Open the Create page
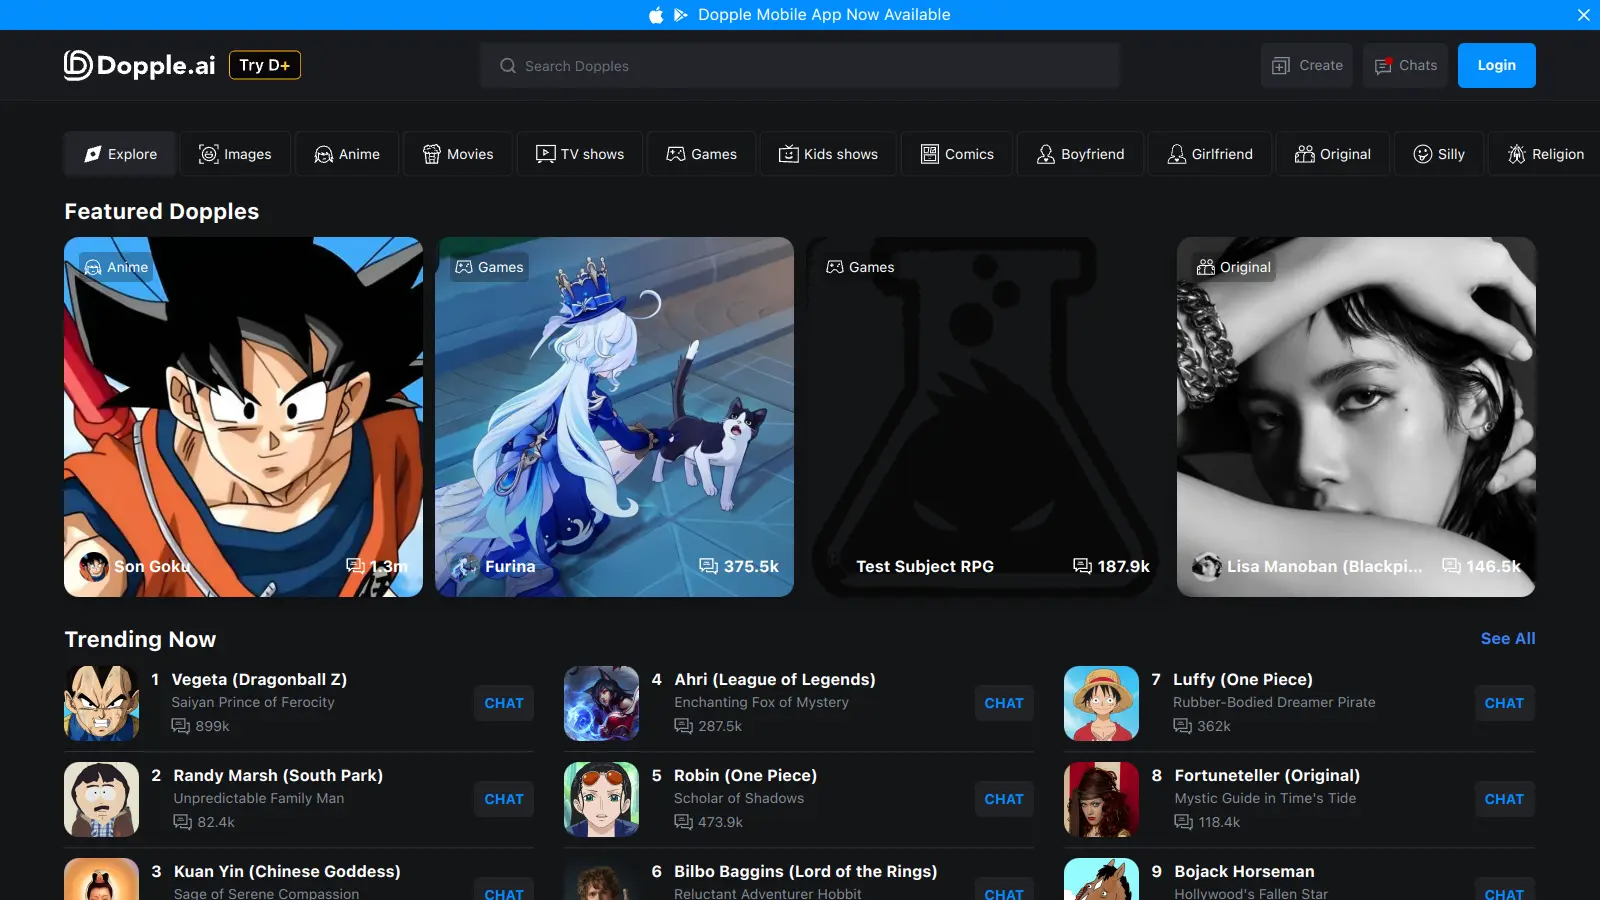The height and width of the screenshot is (900, 1600). [1306, 65]
